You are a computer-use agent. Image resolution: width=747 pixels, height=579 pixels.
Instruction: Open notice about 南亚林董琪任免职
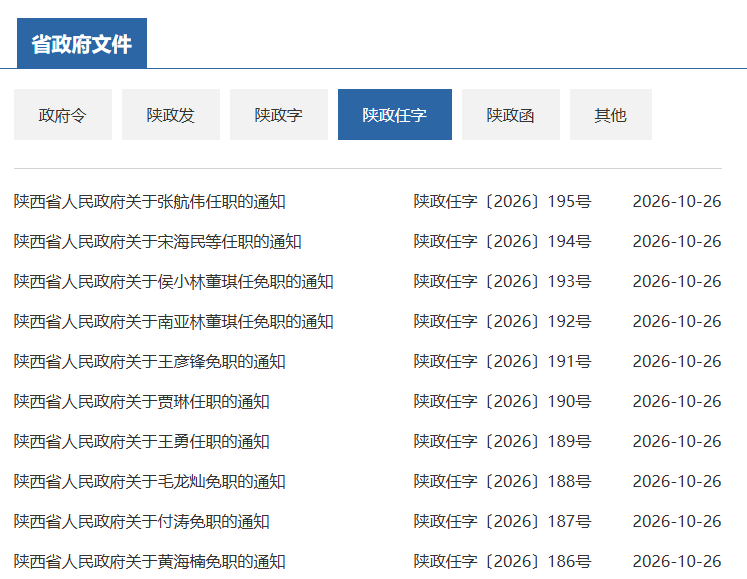point(173,322)
